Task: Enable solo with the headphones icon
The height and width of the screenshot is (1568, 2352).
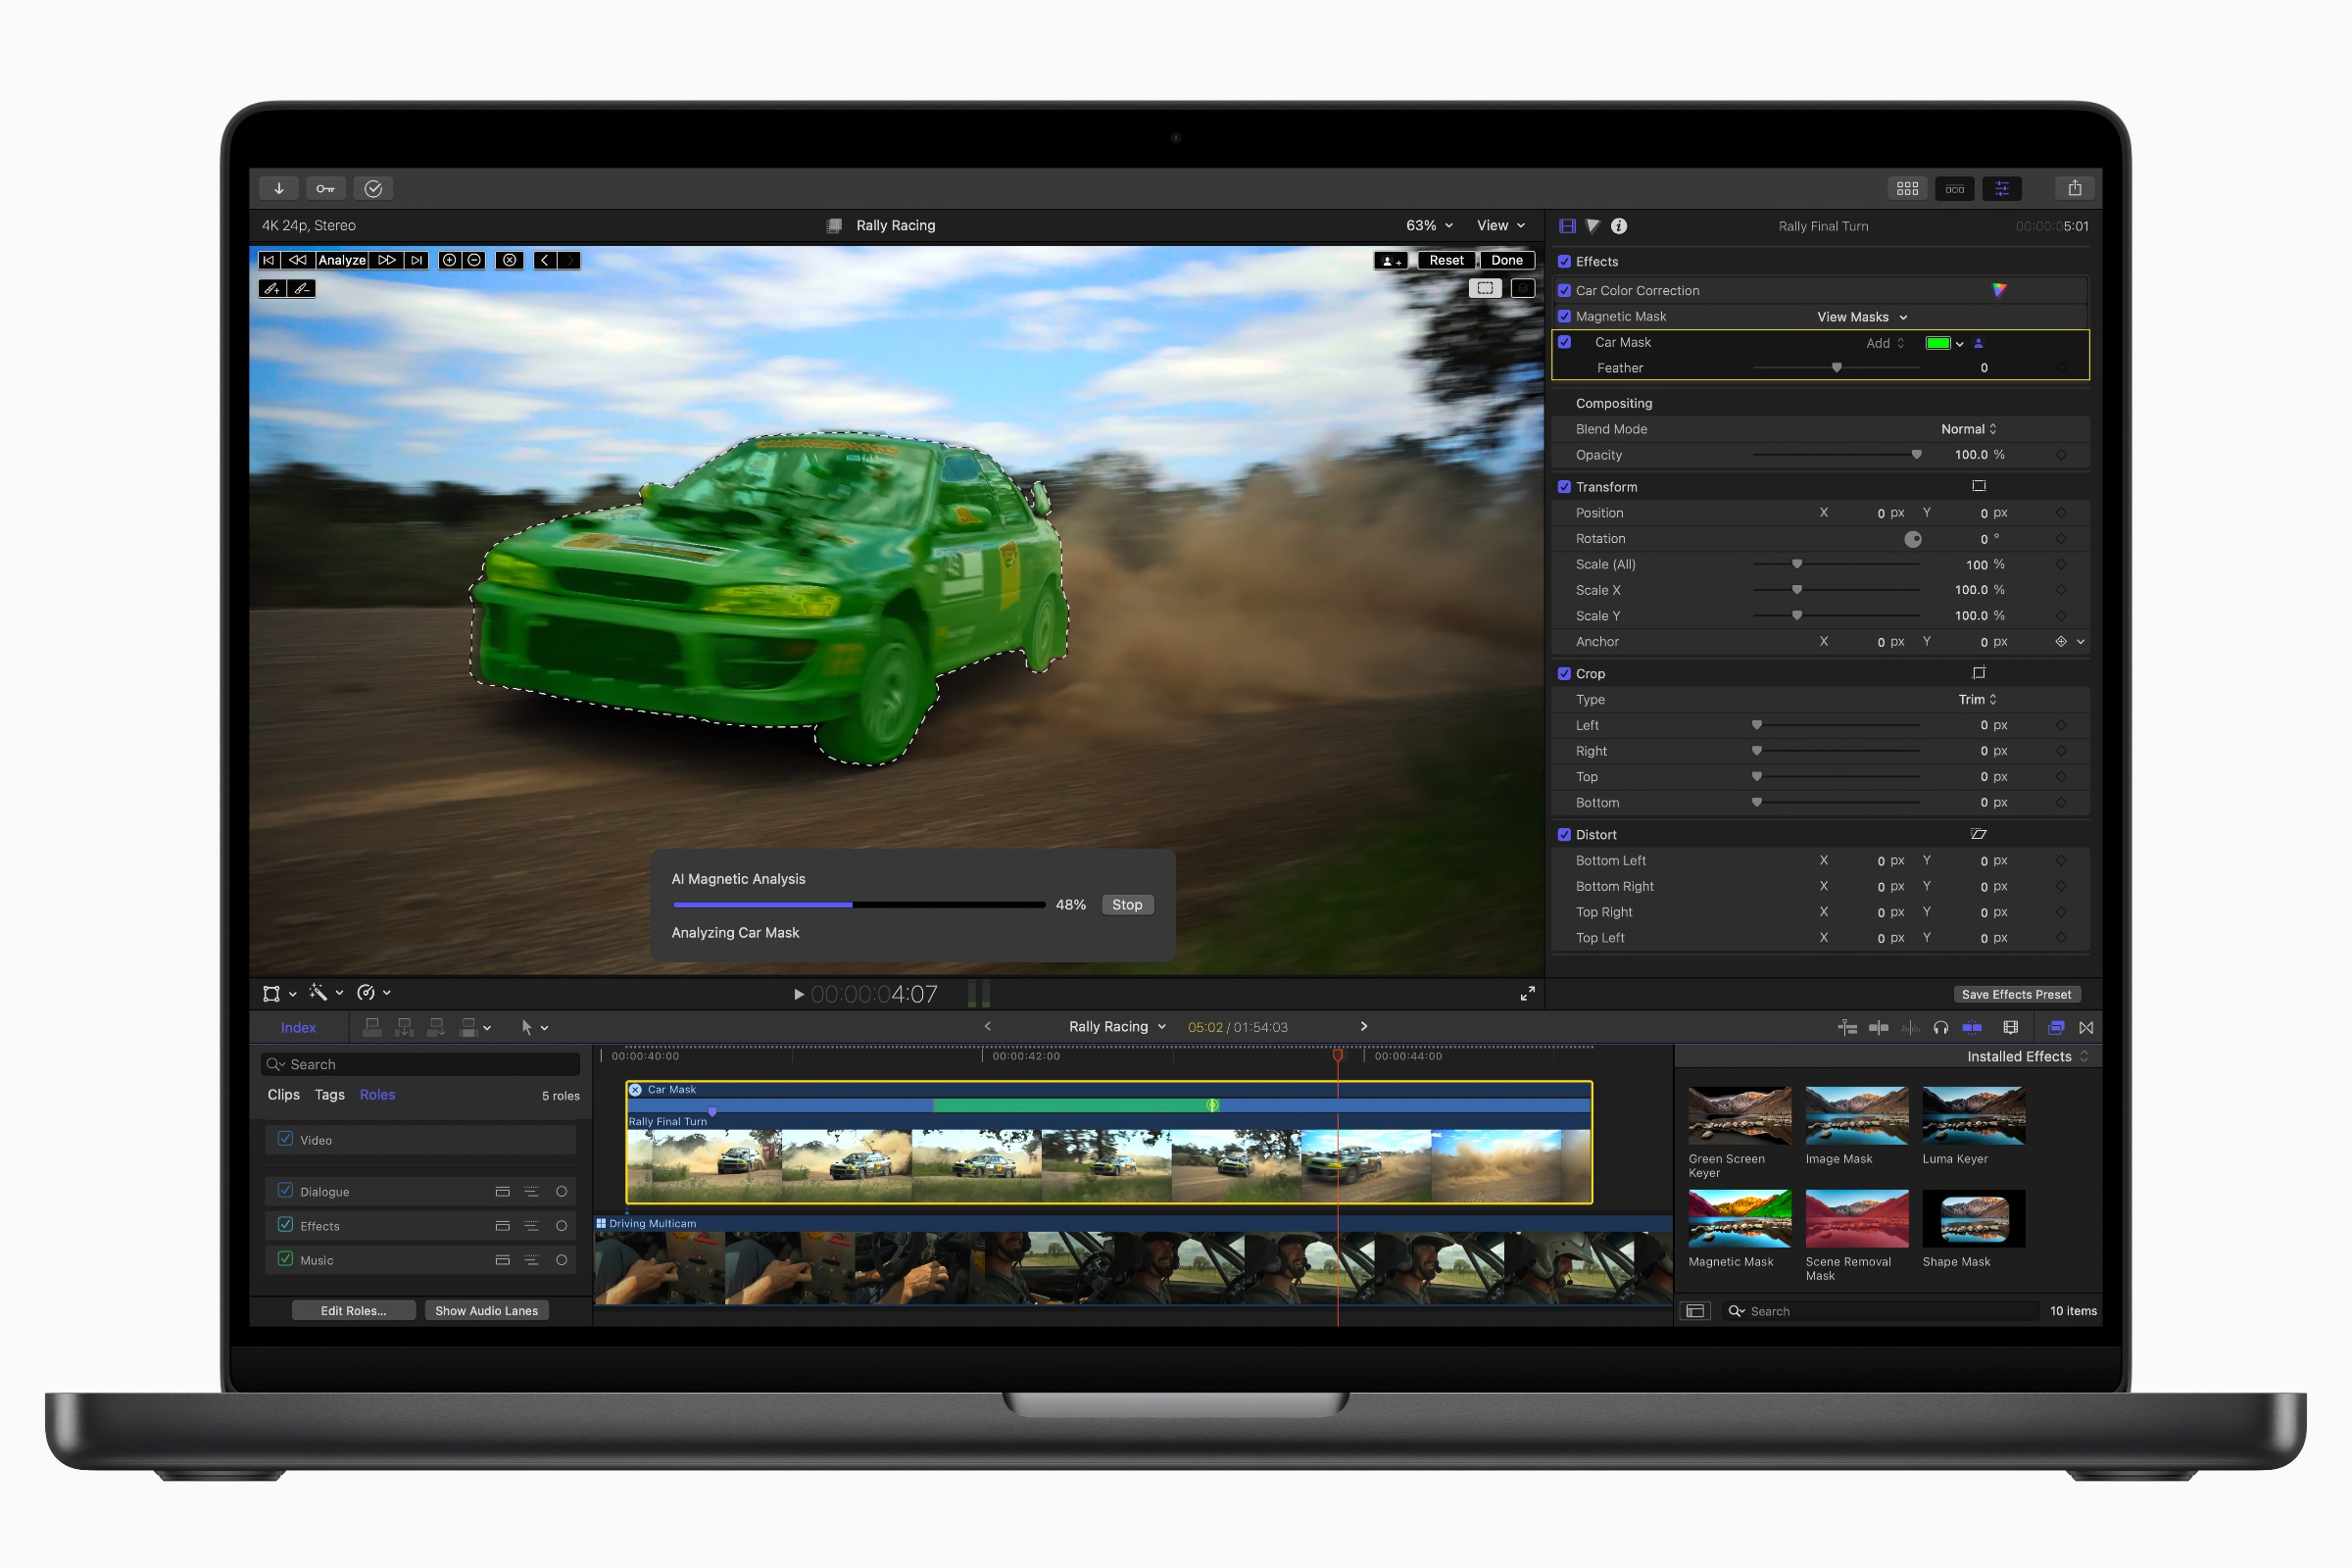Action: tap(1942, 1027)
